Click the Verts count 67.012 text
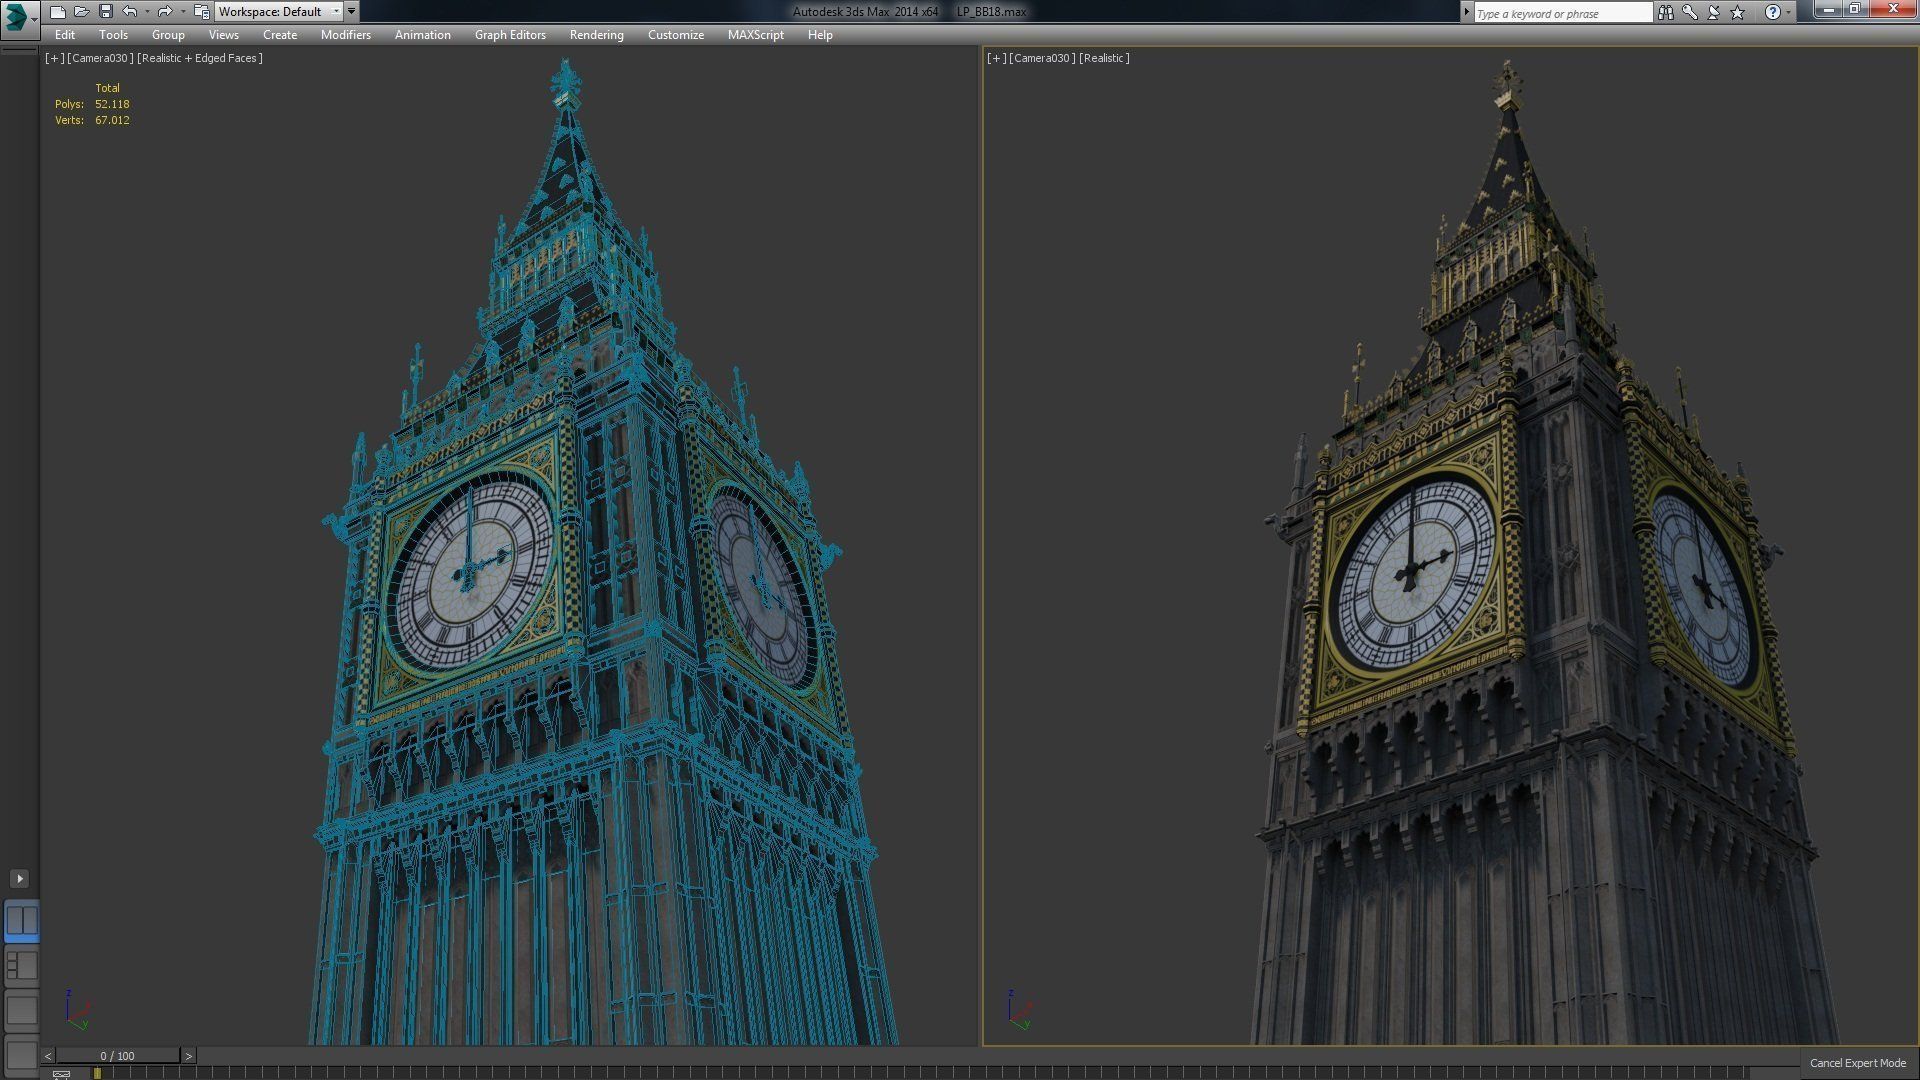The width and height of the screenshot is (1920, 1080). click(x=112, y=120)
